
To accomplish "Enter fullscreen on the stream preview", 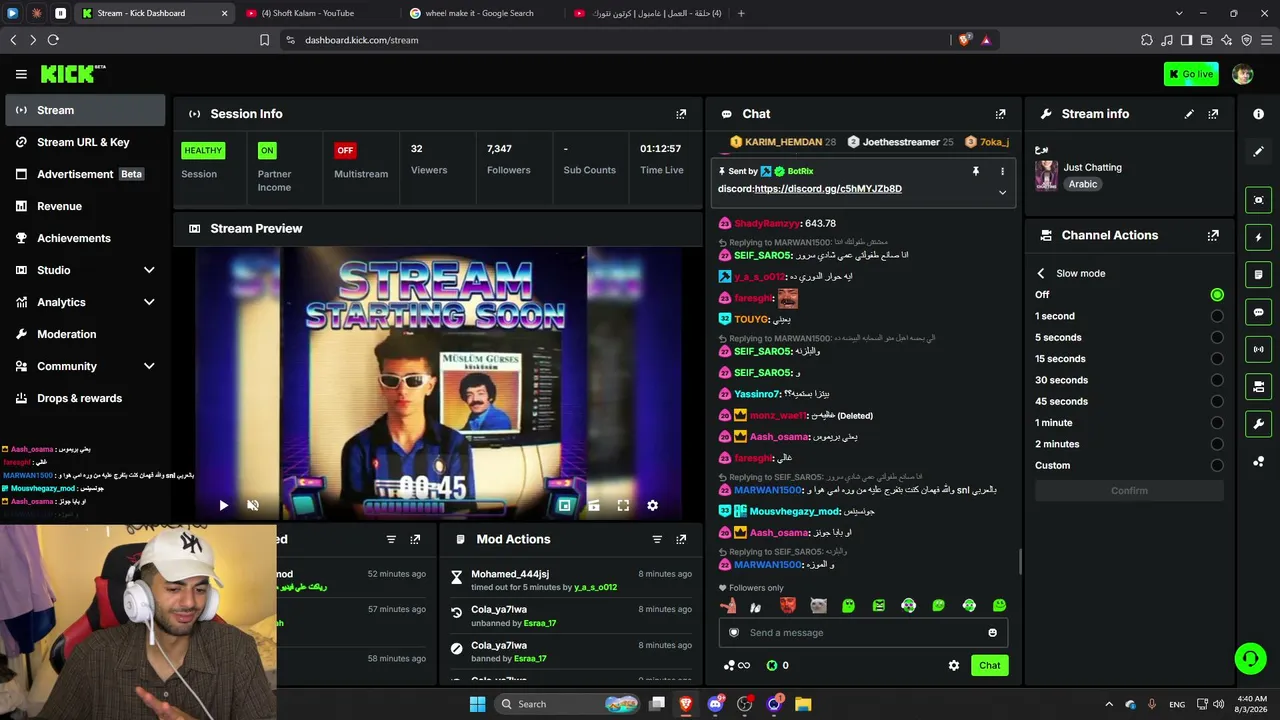I will (623, 506).
